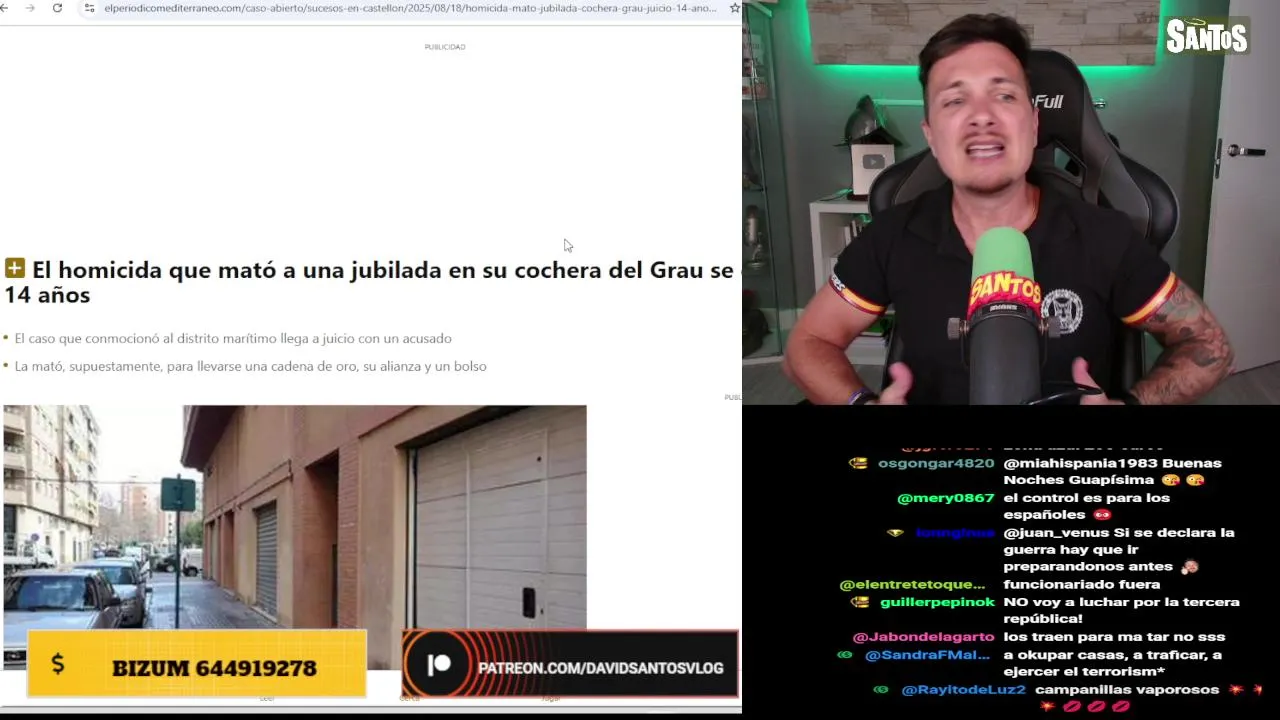This screenshot has height=720, width=1280.
Task: Click the message '@juan_venus Si se declara la guerra'
Action: (1119, 550)
